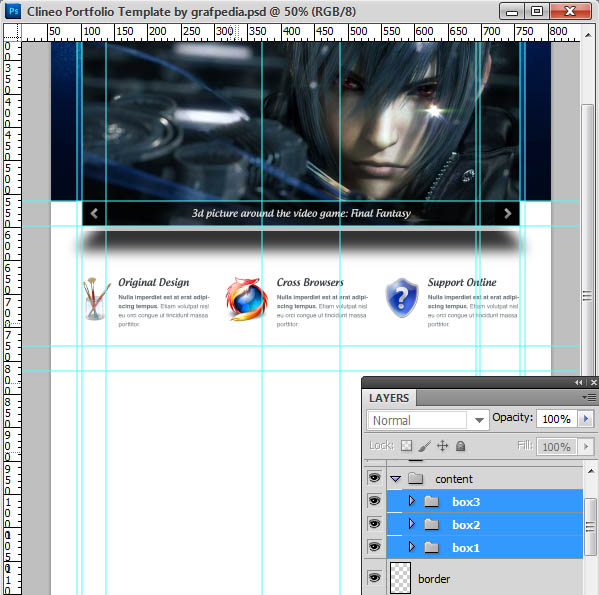The width and height of the screenshot is (599, 595).
Task: Collapse the Layers panel with double-arrow icon
Action: [x=578, y=382]
